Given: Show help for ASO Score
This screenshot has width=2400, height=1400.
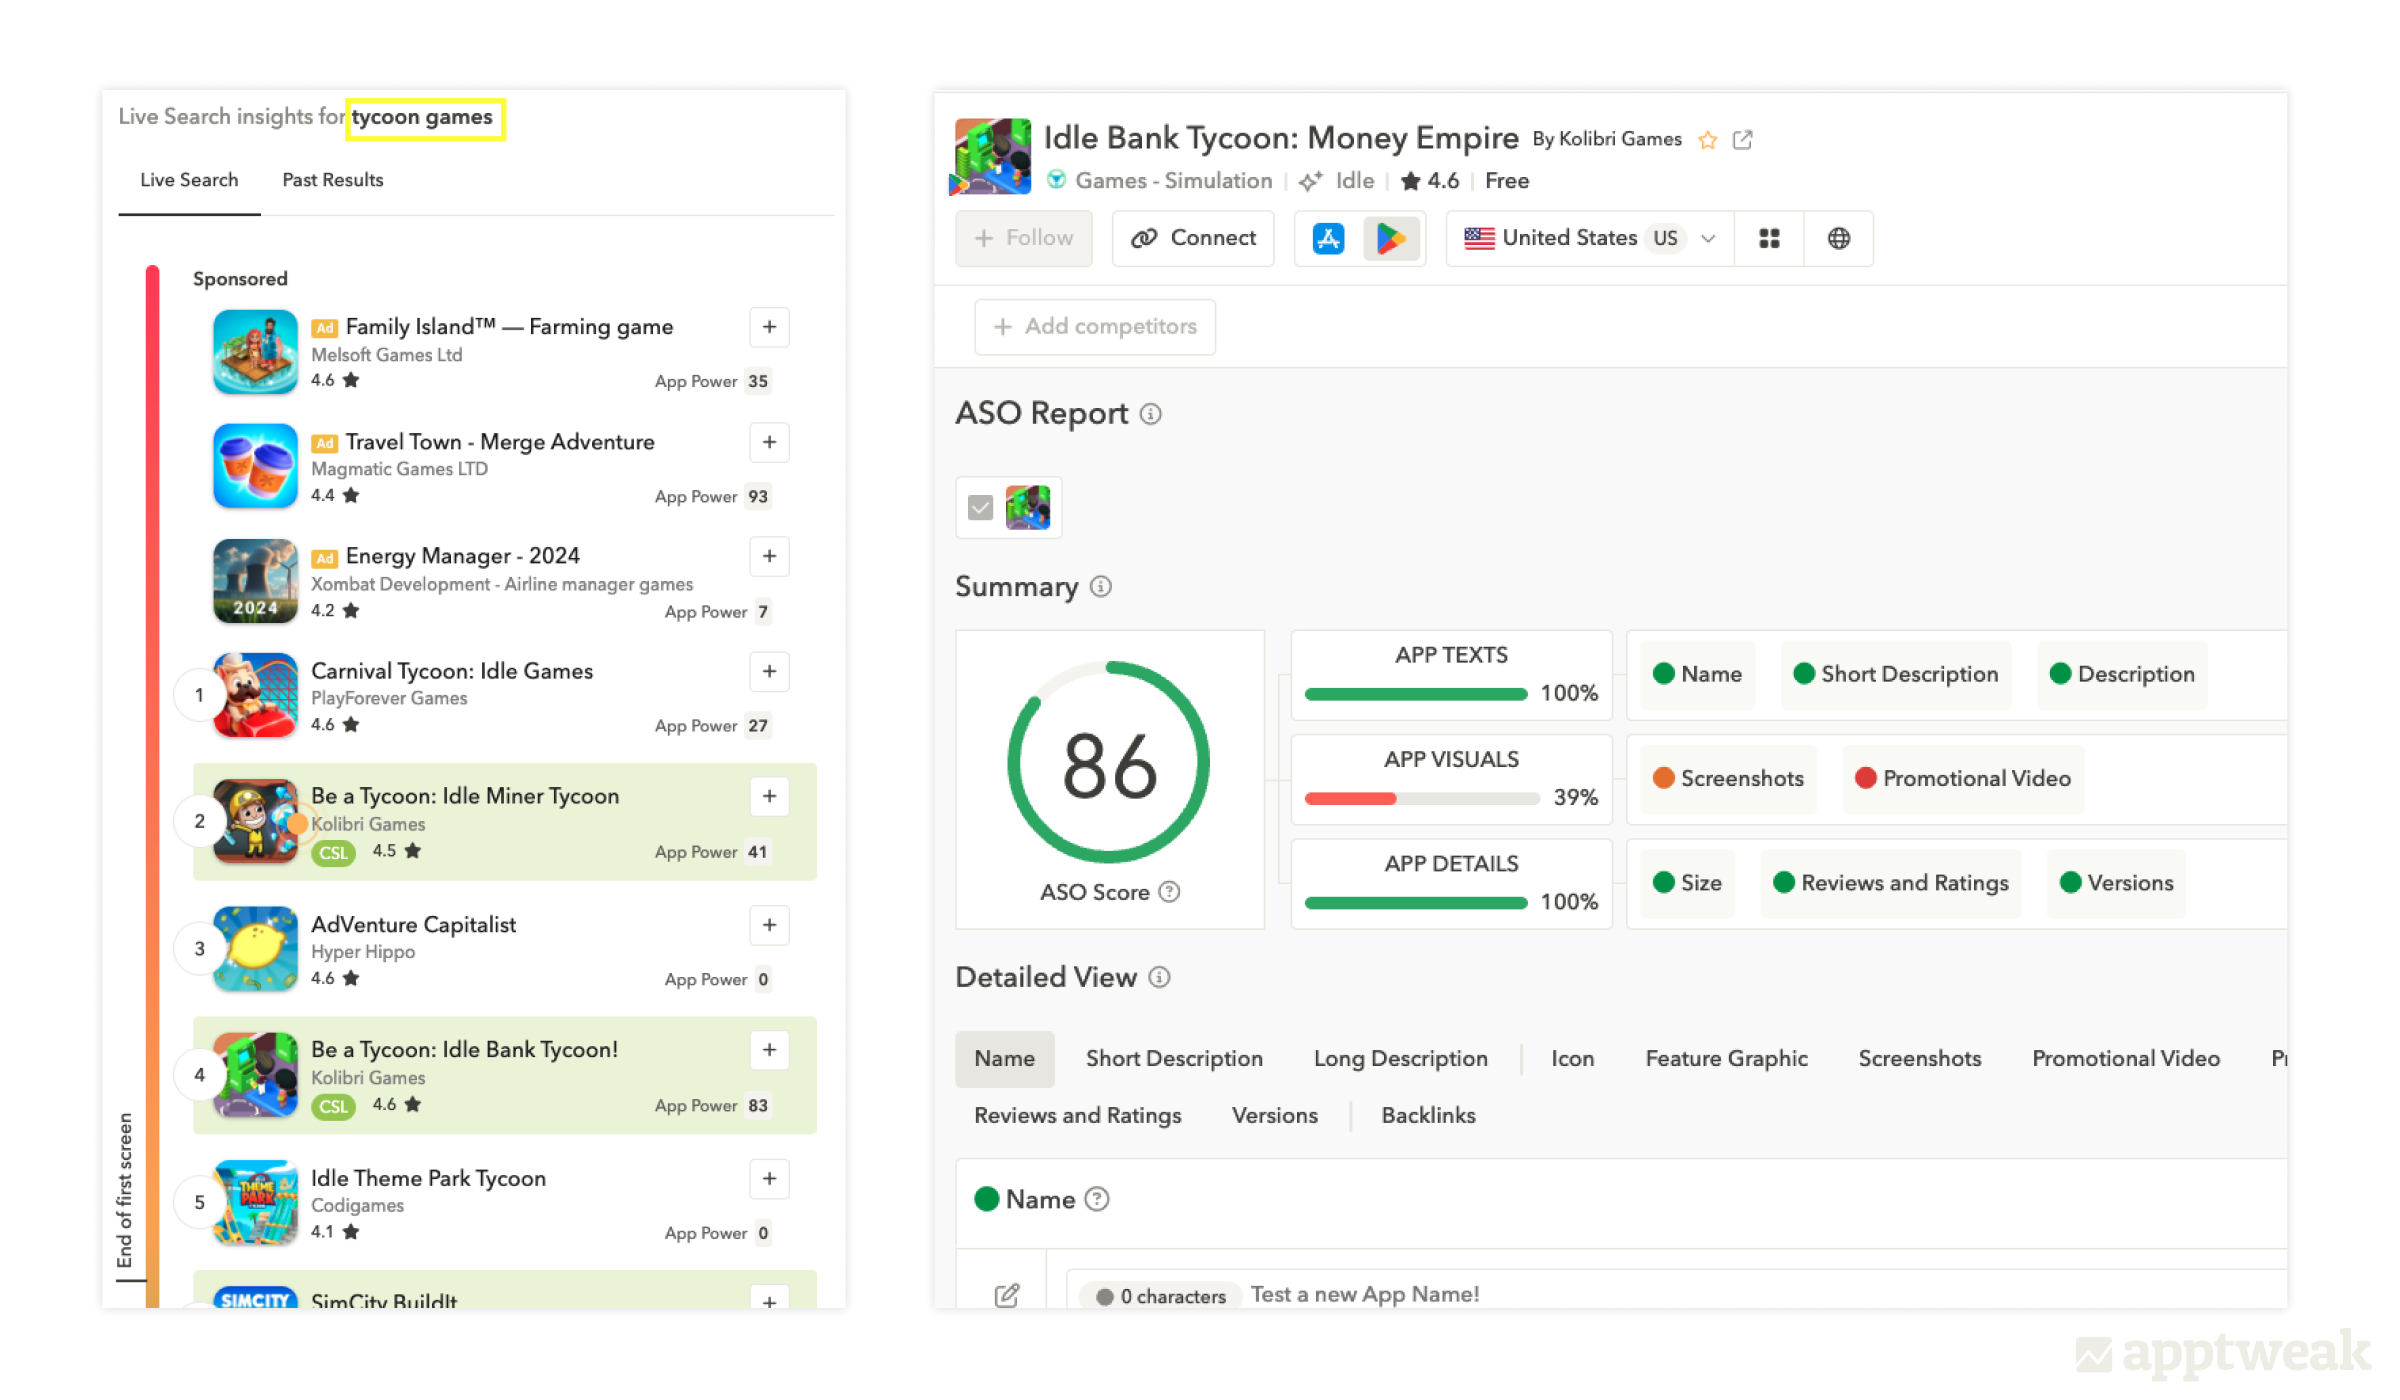Looking at the screenshot, I should tap(1169, 892).
